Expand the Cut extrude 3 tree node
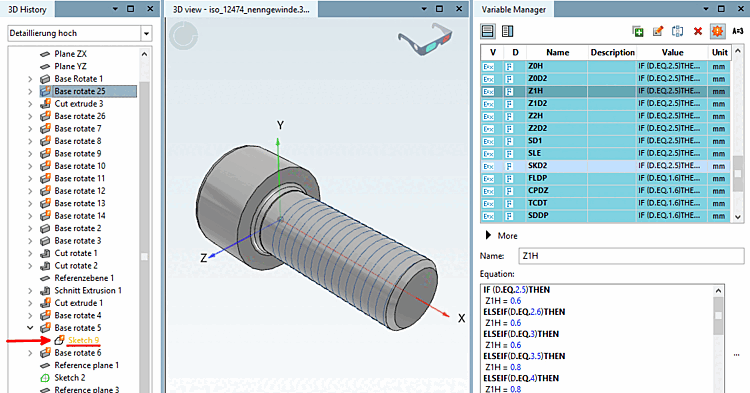The width and height of the screenshot is (750, 393). [x=30, y=104]
